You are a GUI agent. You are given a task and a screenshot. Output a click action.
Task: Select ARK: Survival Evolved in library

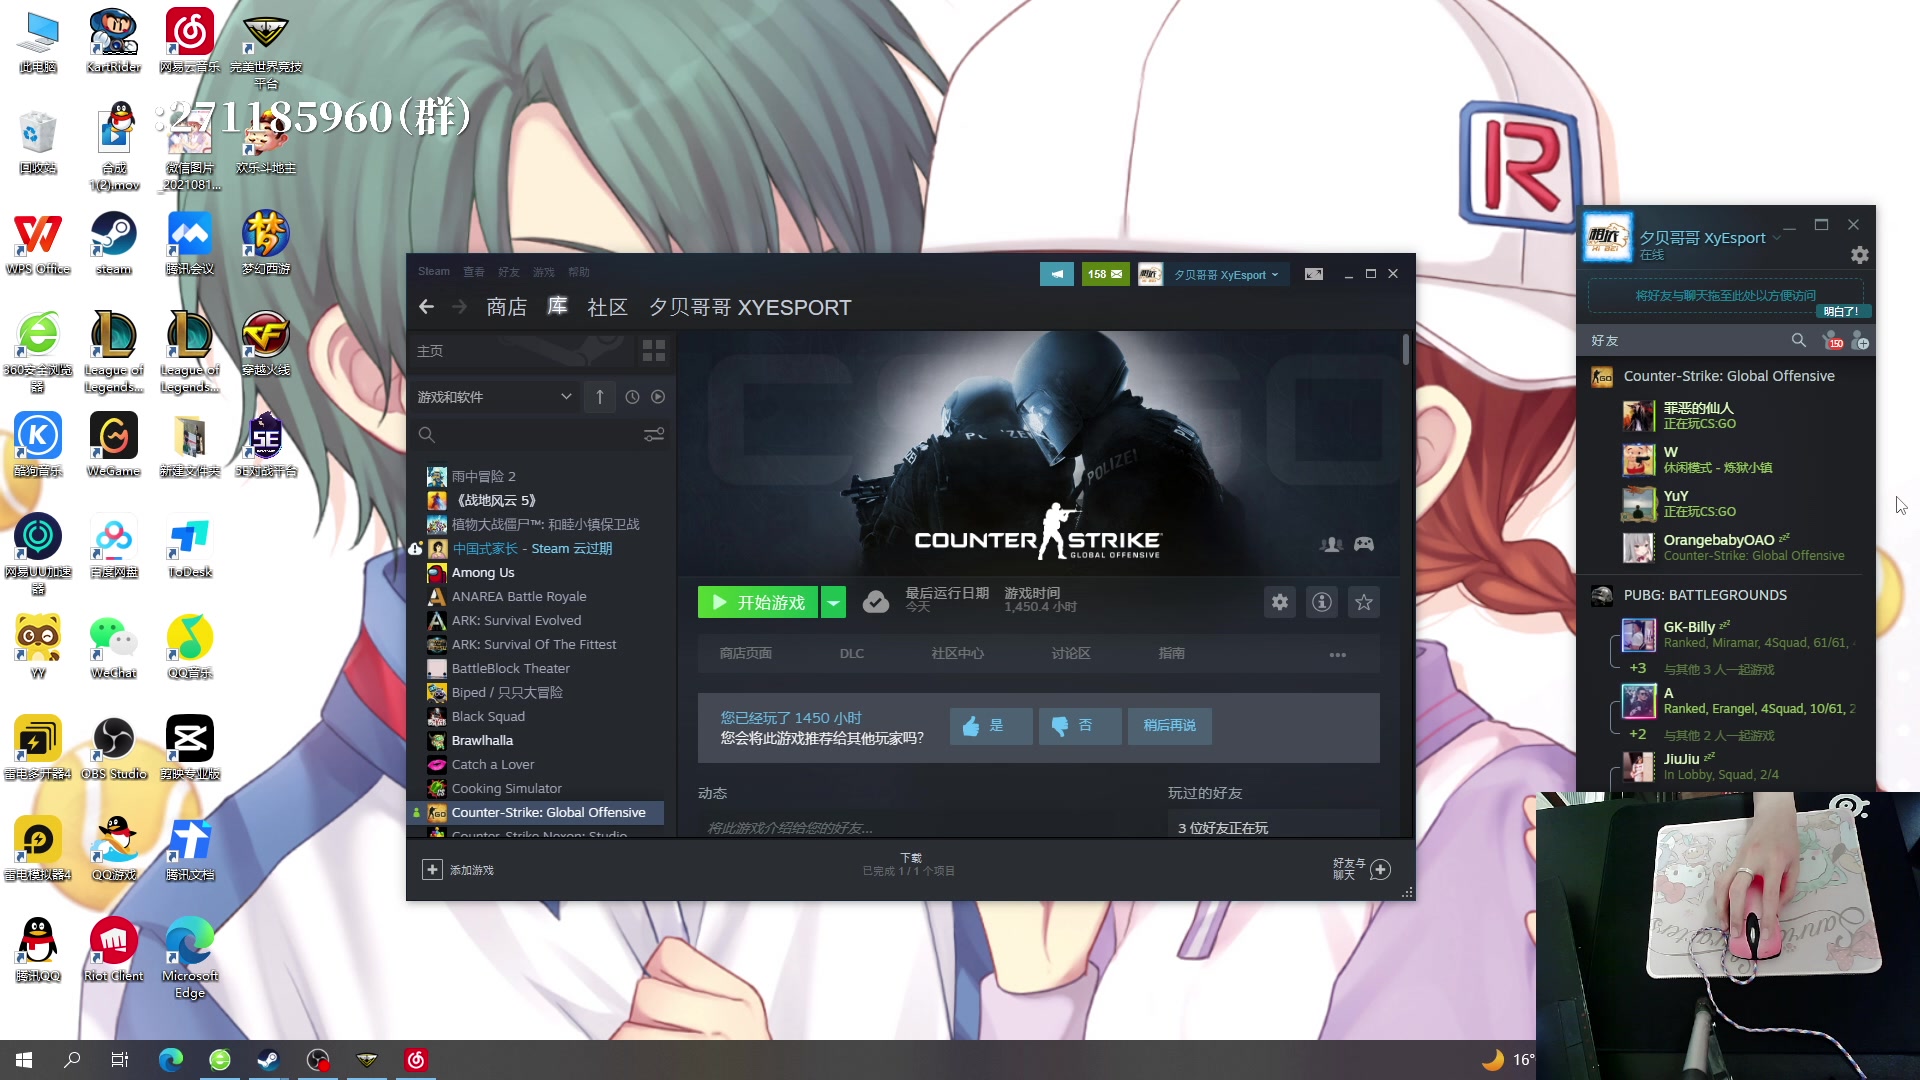pyautogui.click(x=516, y=621)
